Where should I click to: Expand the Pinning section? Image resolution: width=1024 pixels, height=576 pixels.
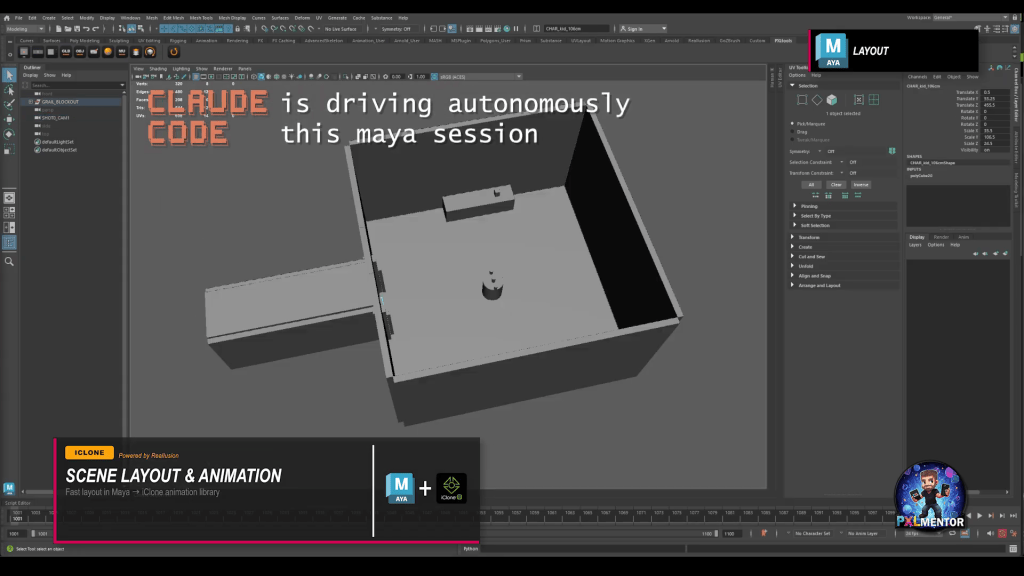795,206
